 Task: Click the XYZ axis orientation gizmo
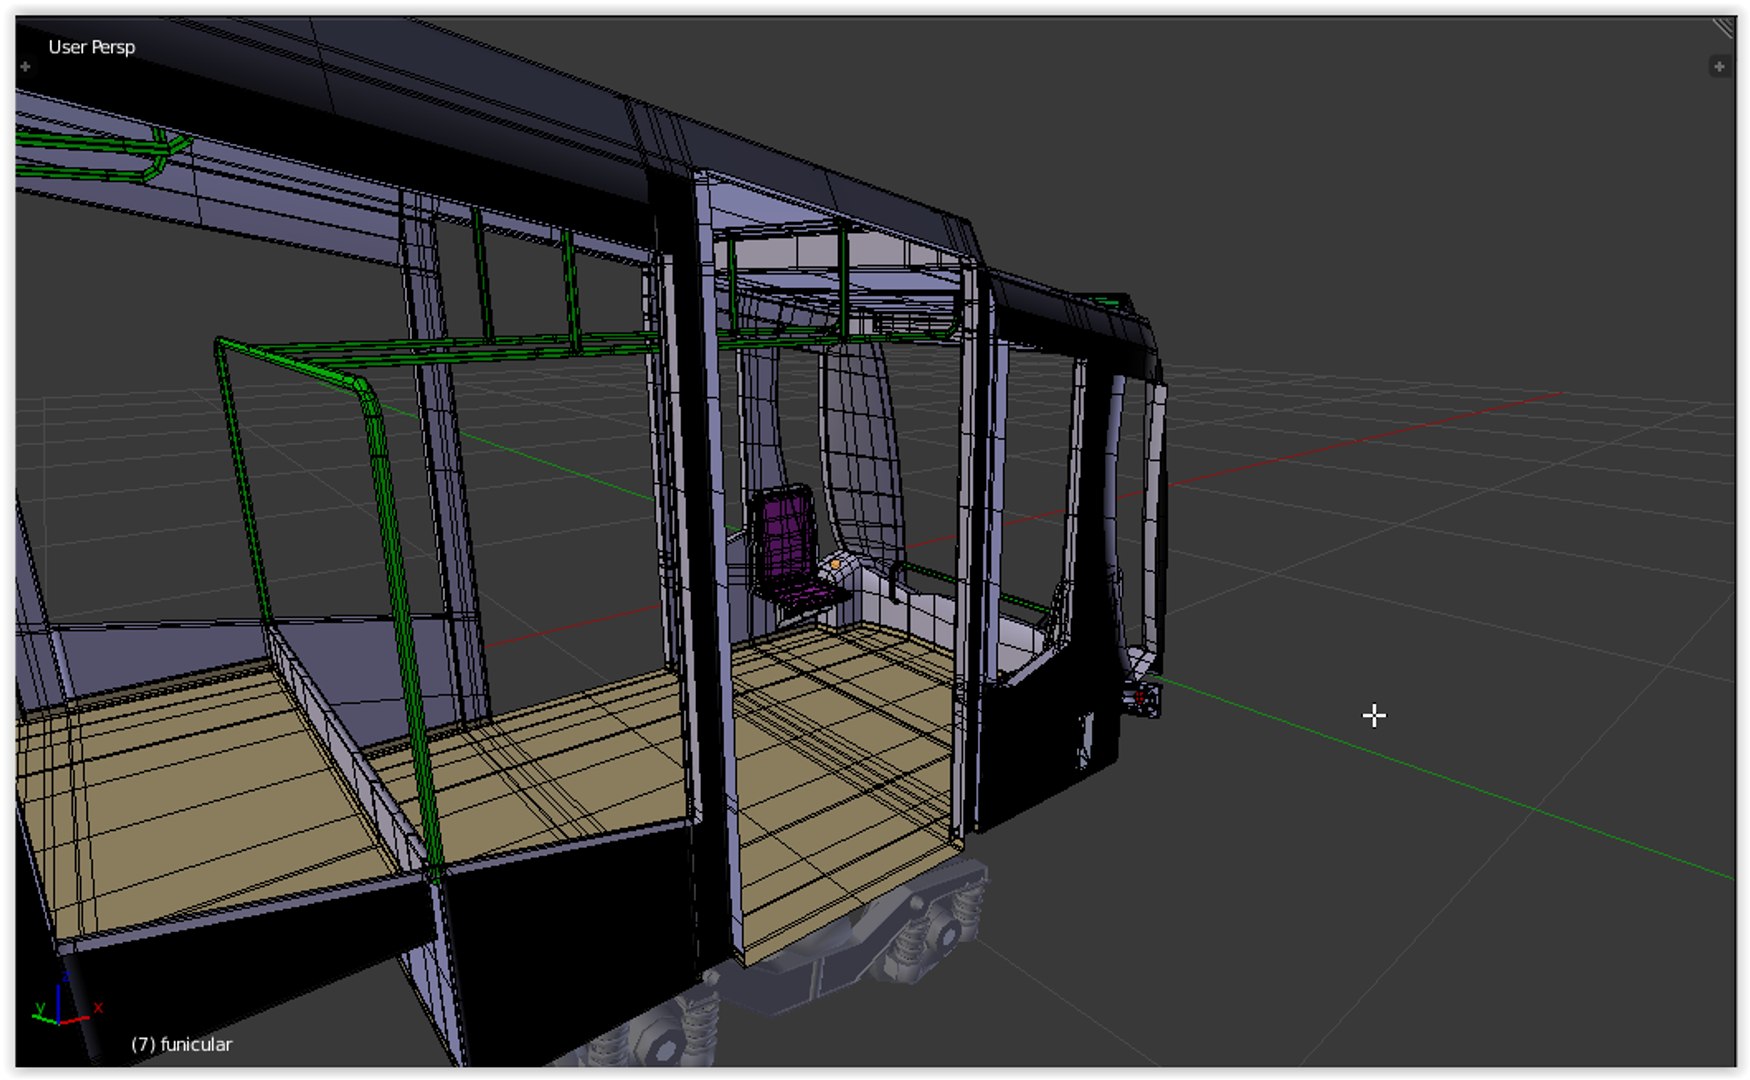click(66, 1000)
